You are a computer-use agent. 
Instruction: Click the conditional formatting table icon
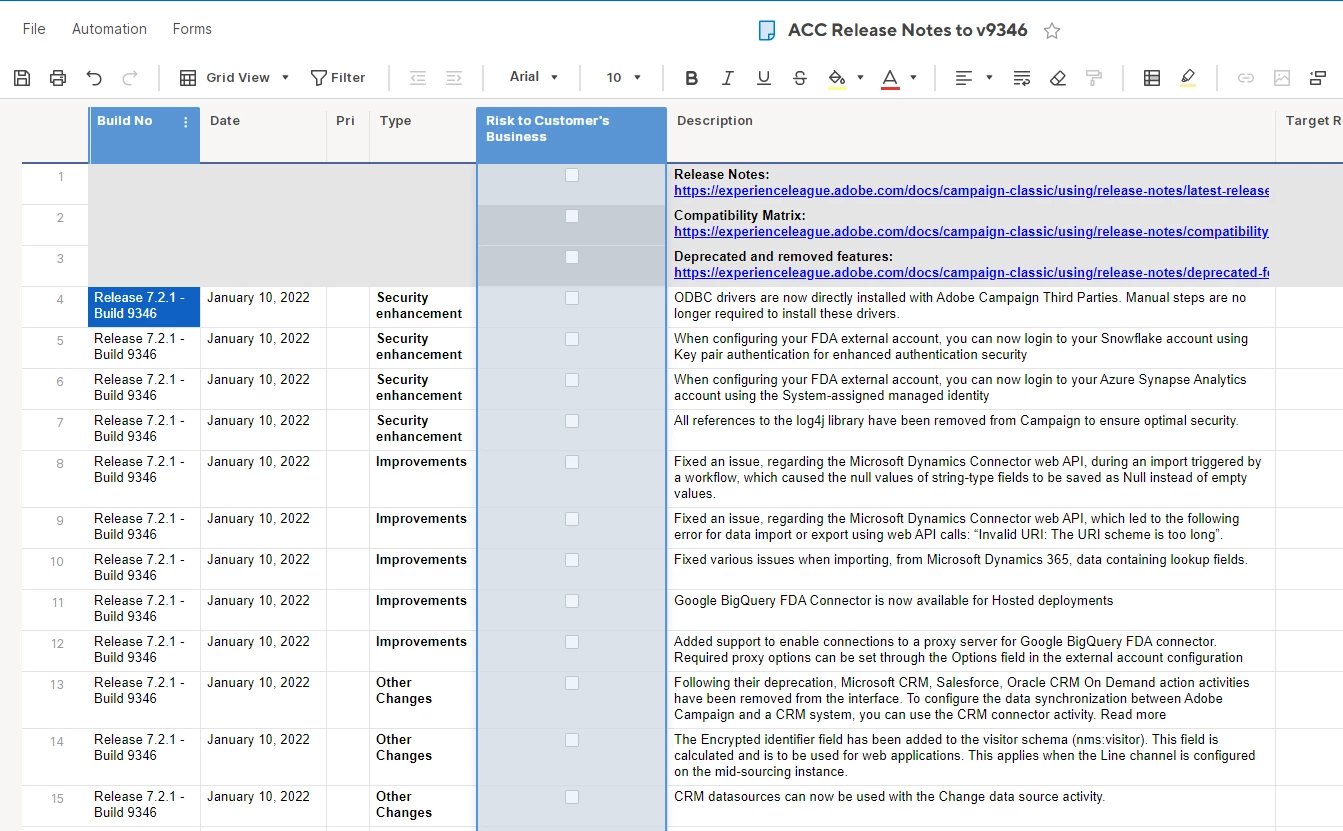1152,78
